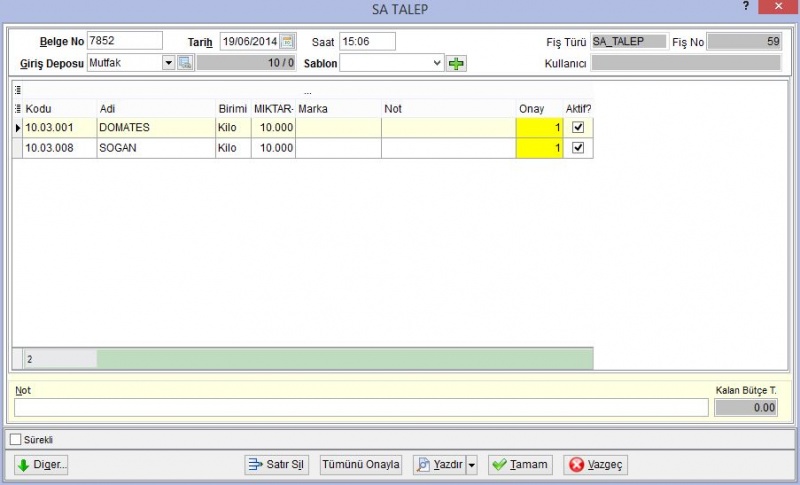The height and width of the screenshot is (485, 800).
Task: Select the yellow Onay cell for SOGAN
Action: pos(539,148)
